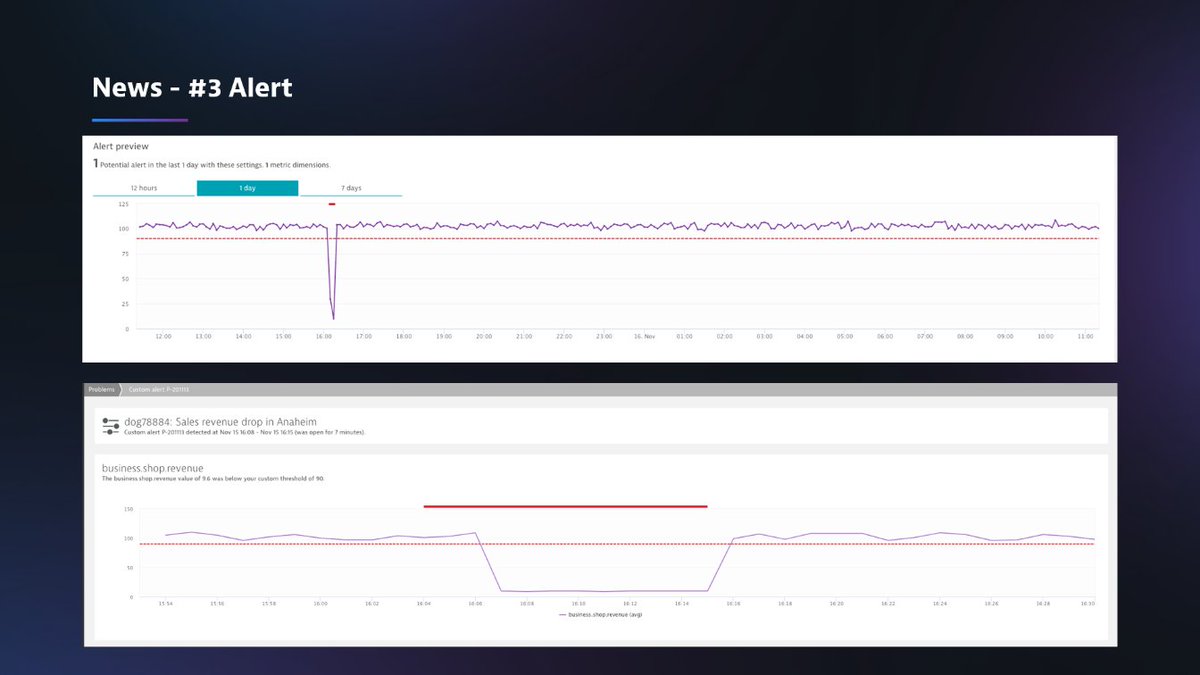This screenshot has width=1200, height=675.
Task: Switch to the 12 hours tab
Action: click(x=143, y=187)
